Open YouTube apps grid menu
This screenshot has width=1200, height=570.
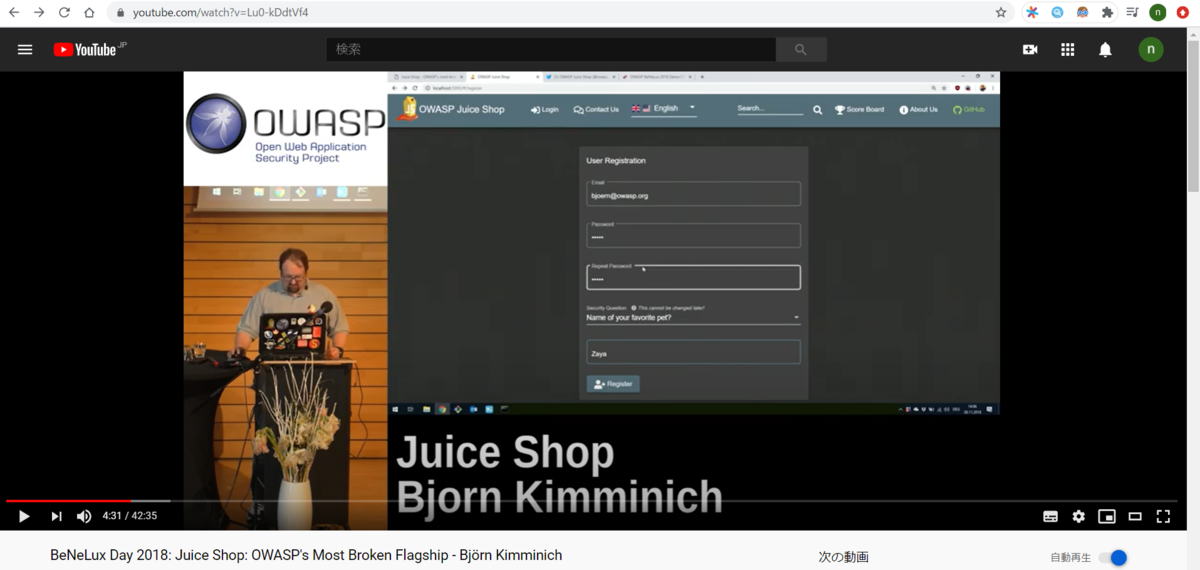pyautogui.click(x=1067, y=49)
